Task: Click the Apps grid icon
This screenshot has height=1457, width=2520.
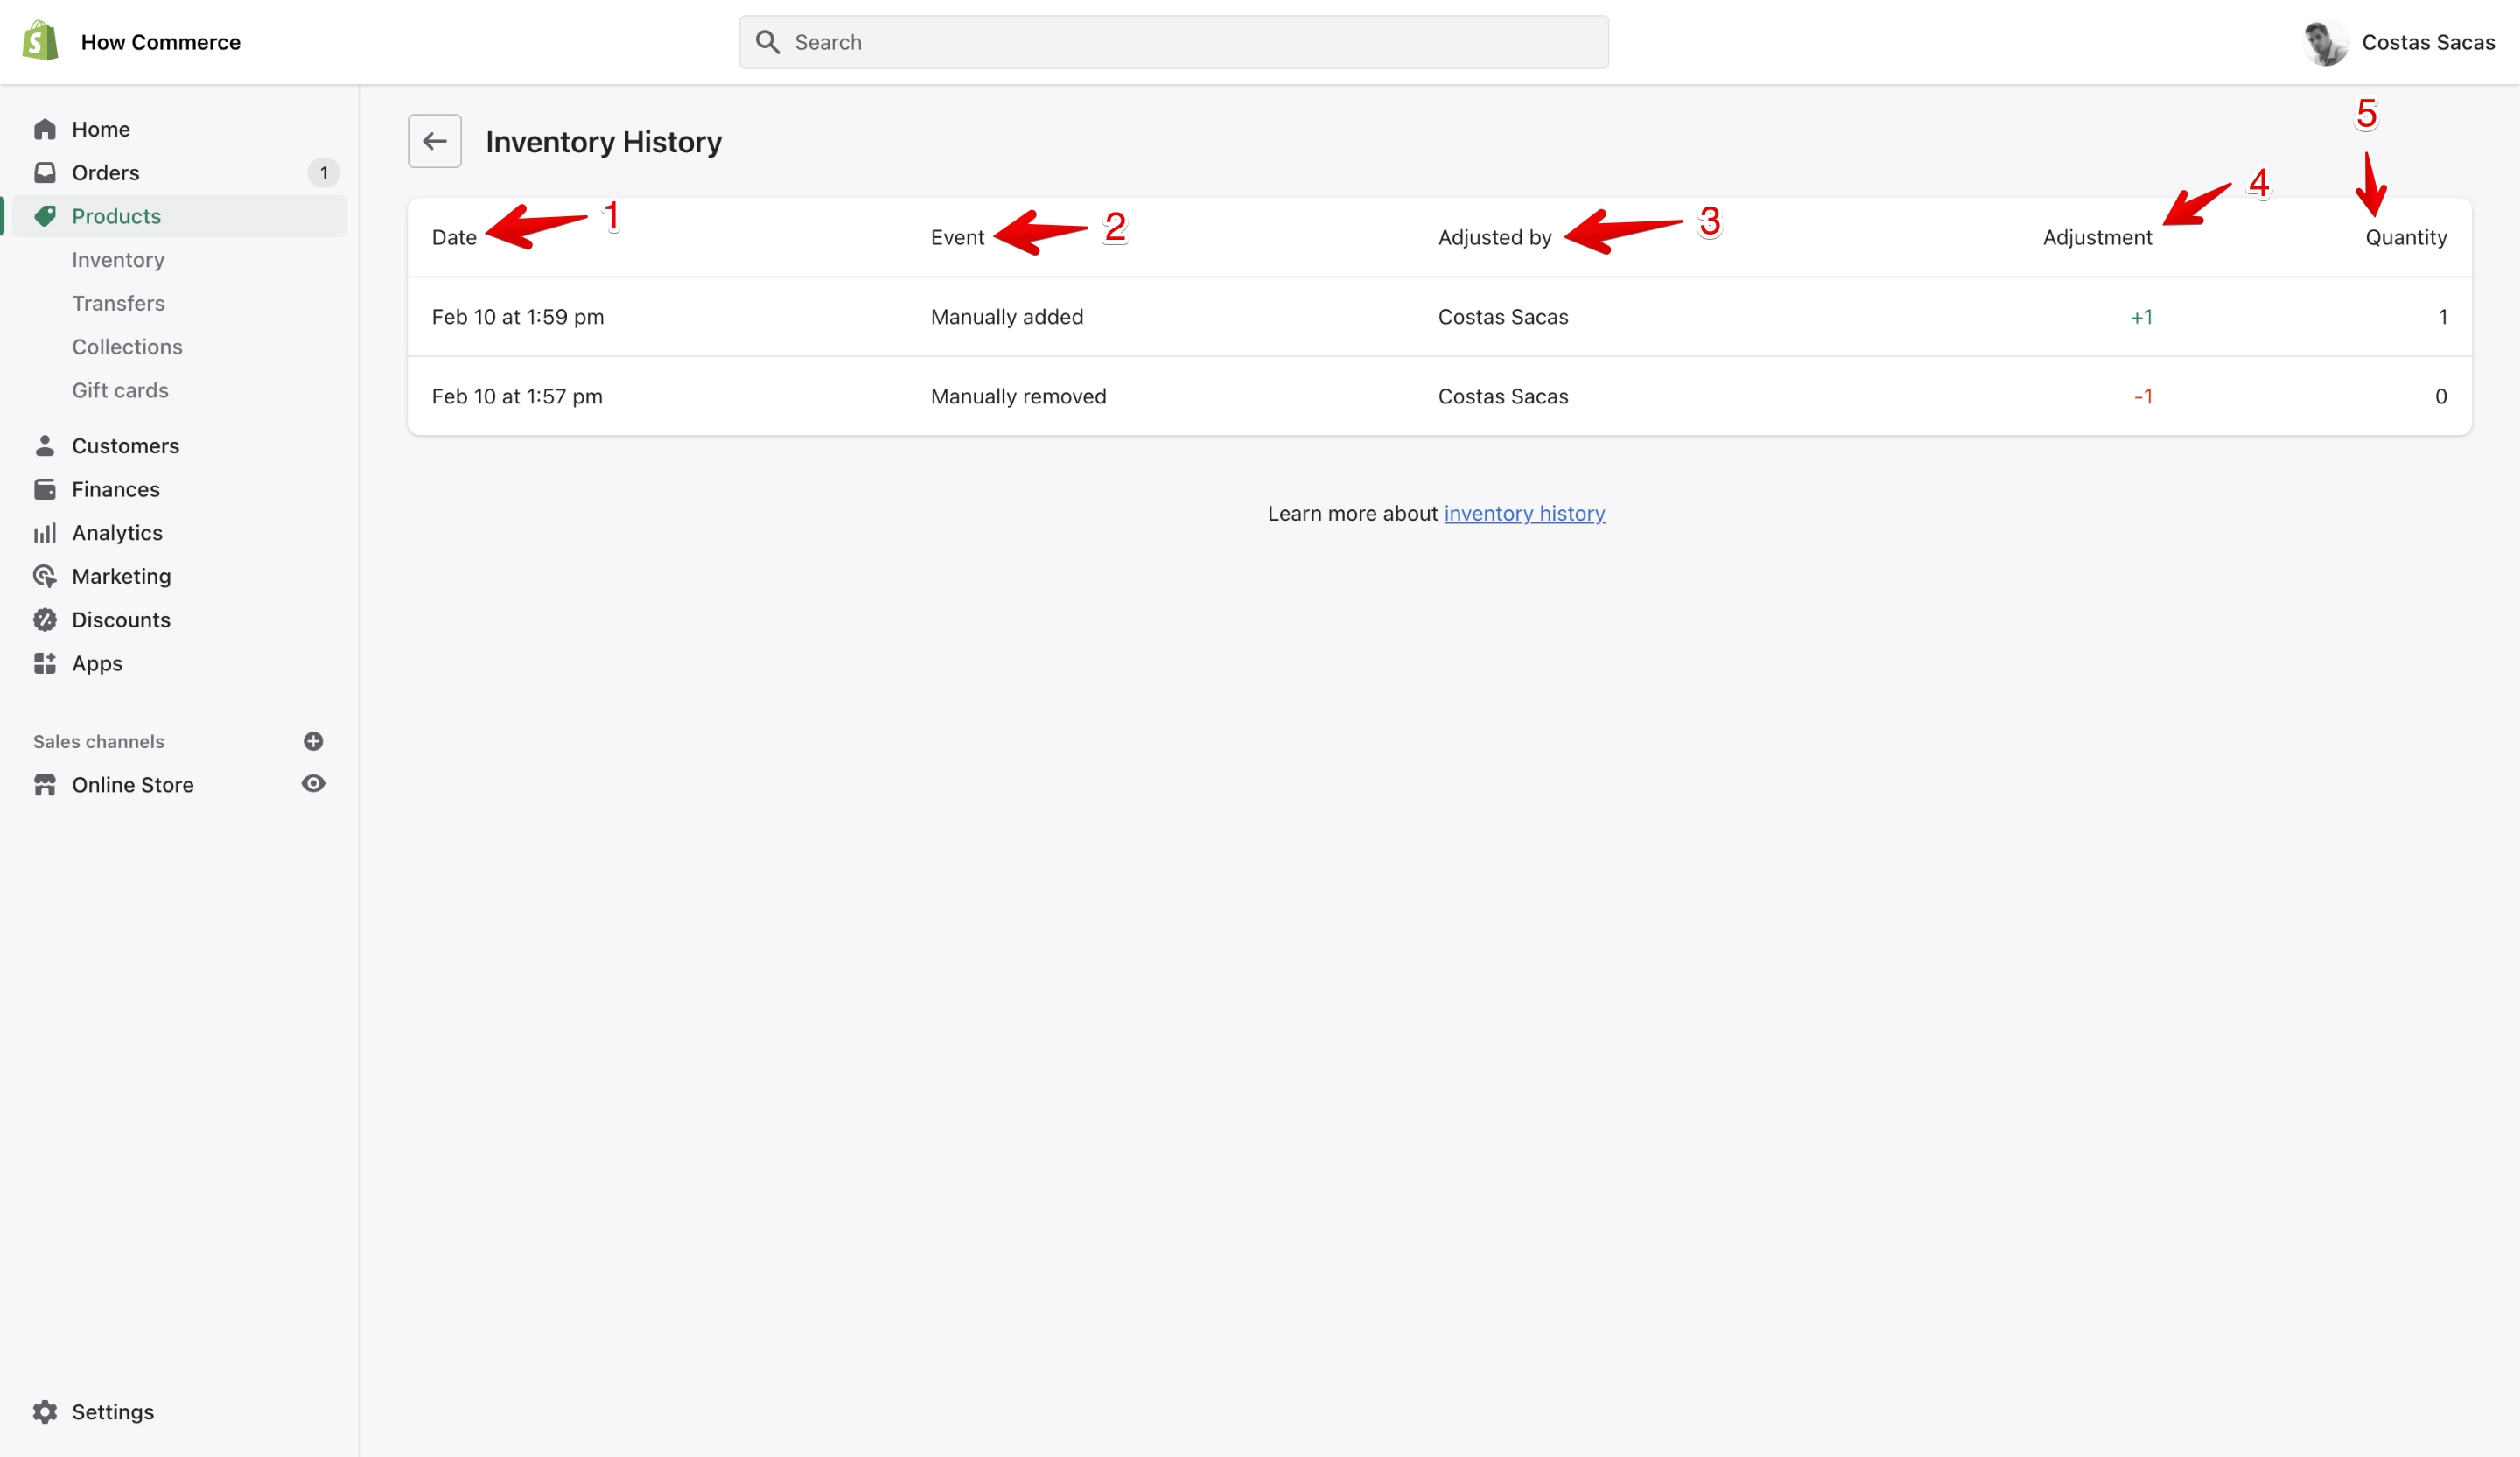Action: pos(45,663)
